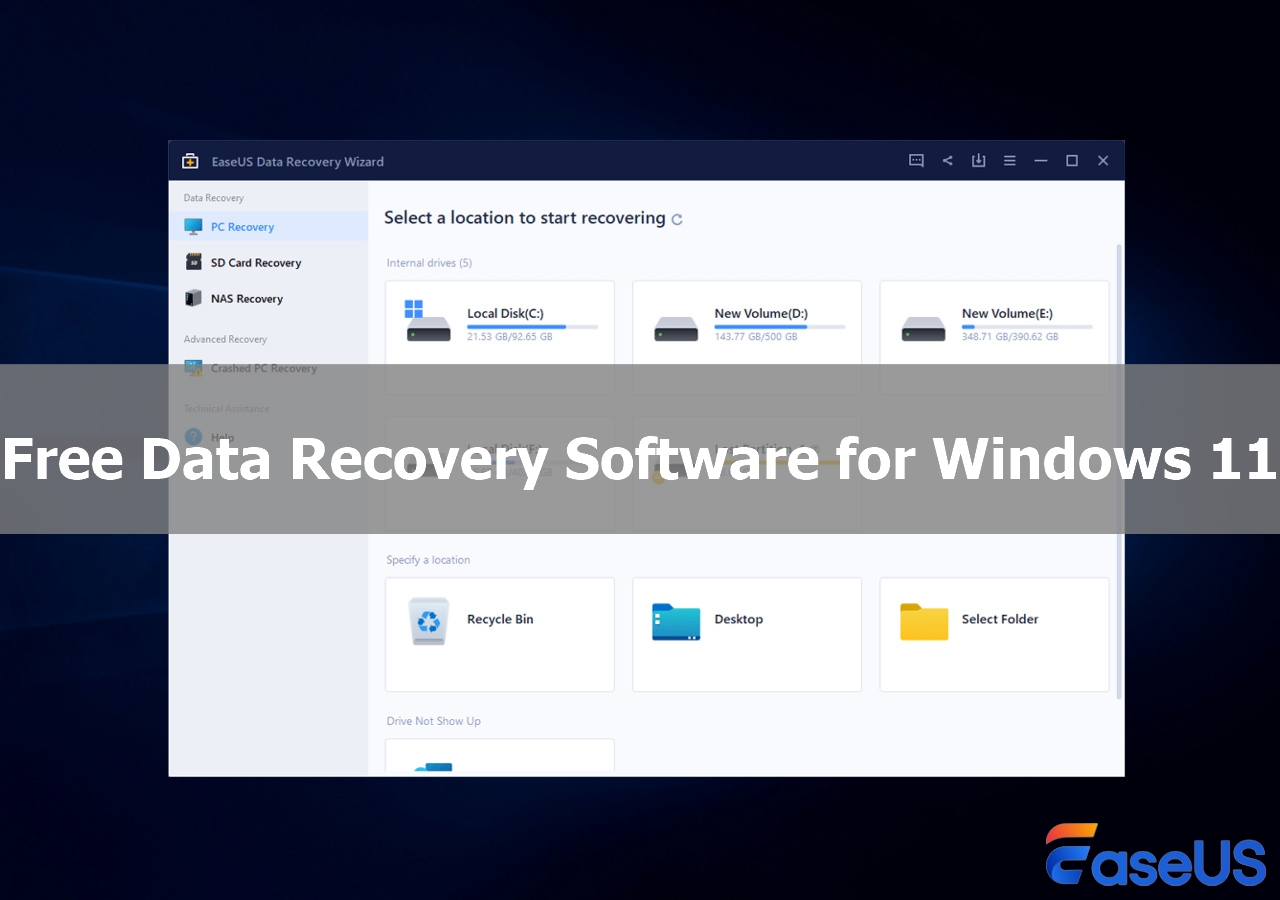Click the 'Select Folder' label

tap(1000, 620)
